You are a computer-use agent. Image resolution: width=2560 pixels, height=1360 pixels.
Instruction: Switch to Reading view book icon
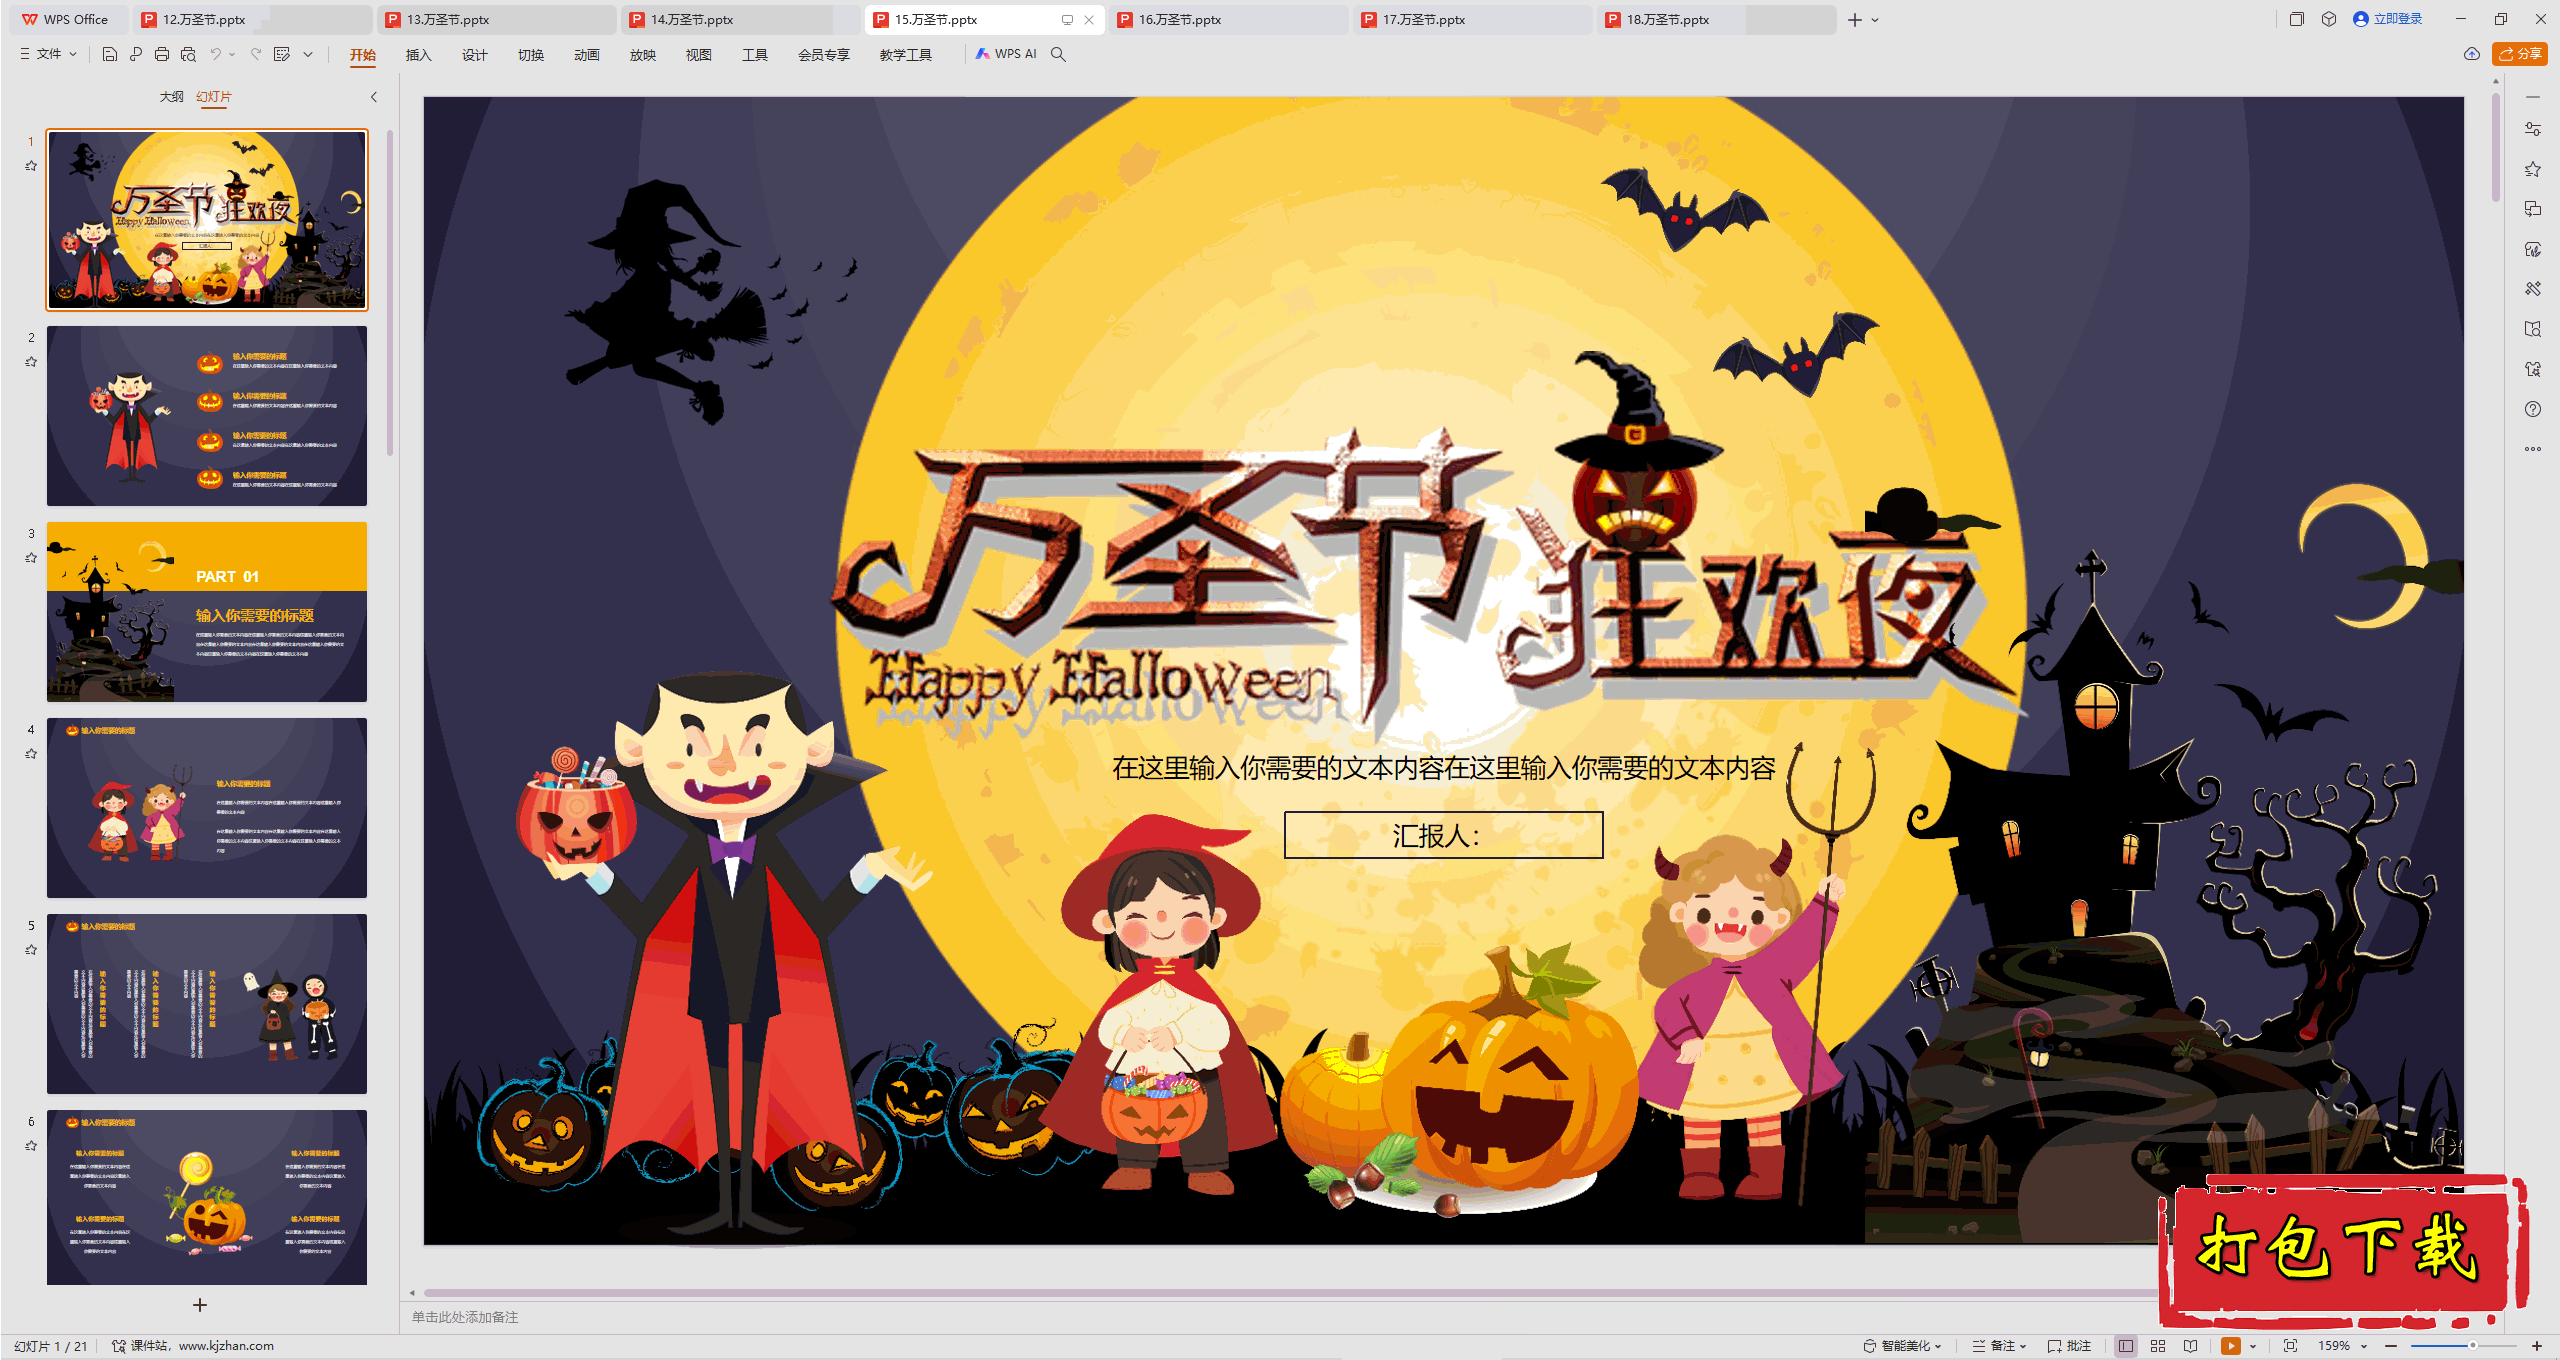click(2191, 1346)
